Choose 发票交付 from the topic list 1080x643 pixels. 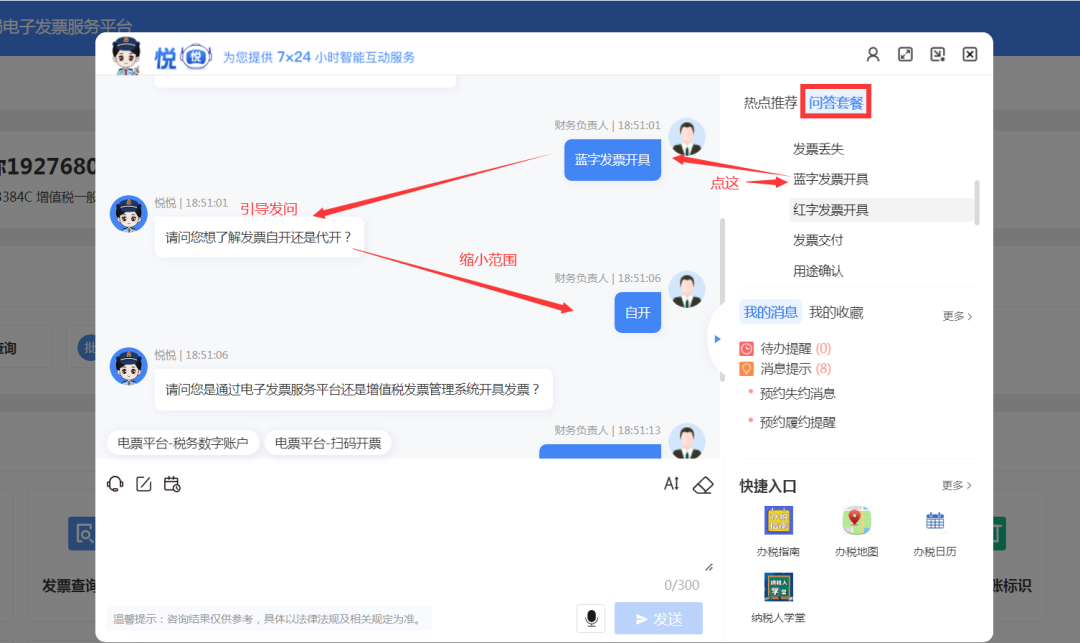(x=818, y=240)
